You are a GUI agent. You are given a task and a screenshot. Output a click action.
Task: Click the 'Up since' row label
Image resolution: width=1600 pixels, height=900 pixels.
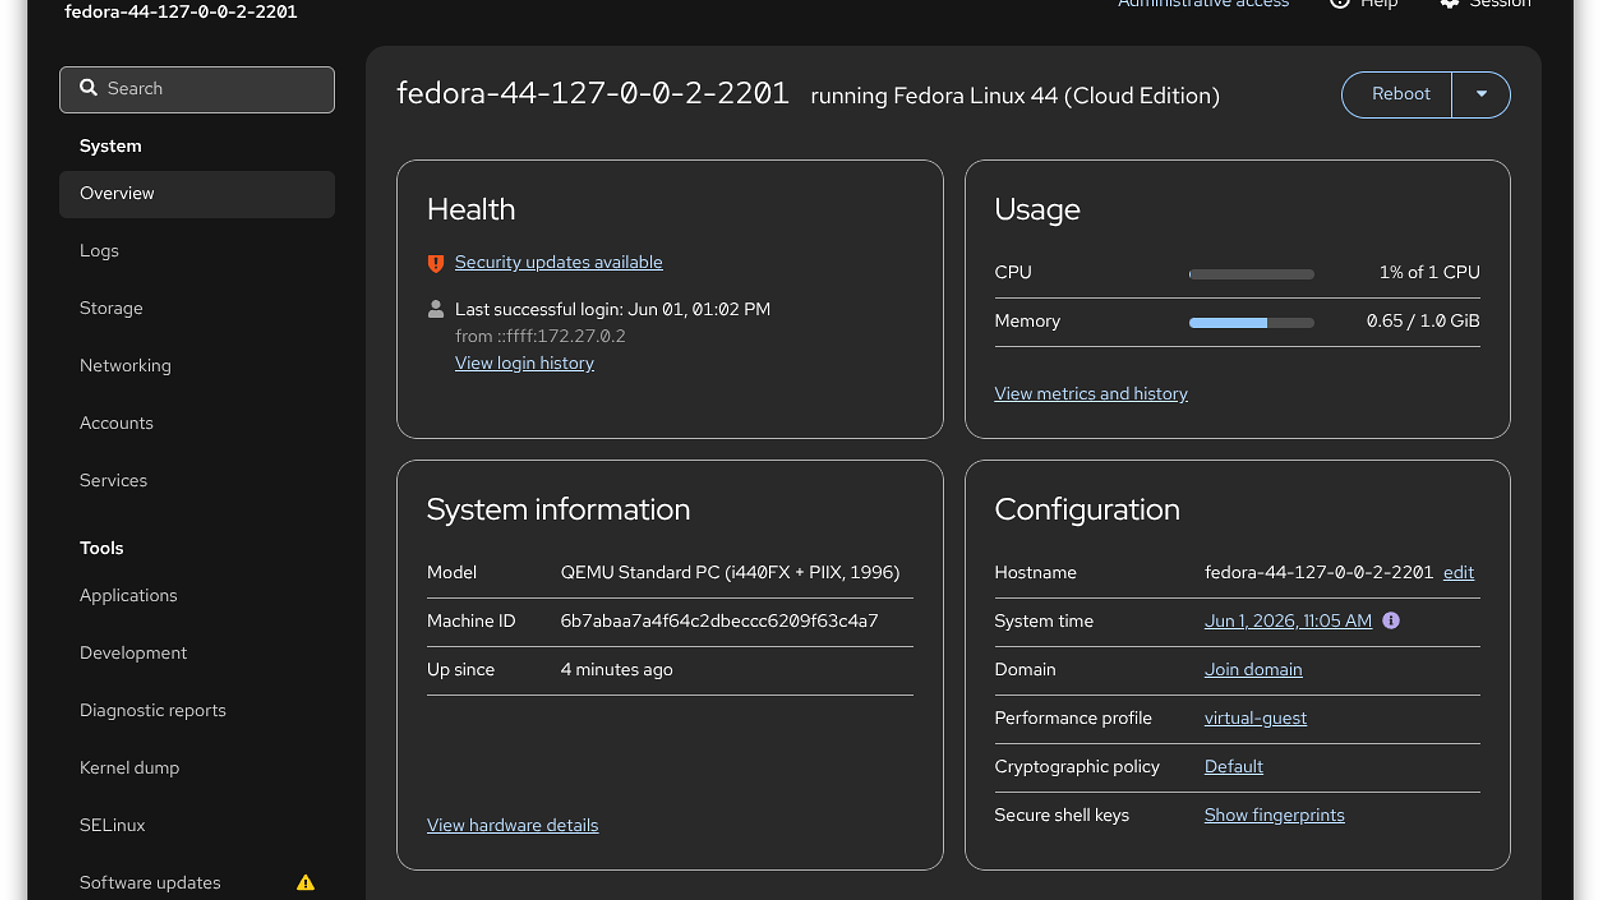pyautogui.click(x=460, y=669)
